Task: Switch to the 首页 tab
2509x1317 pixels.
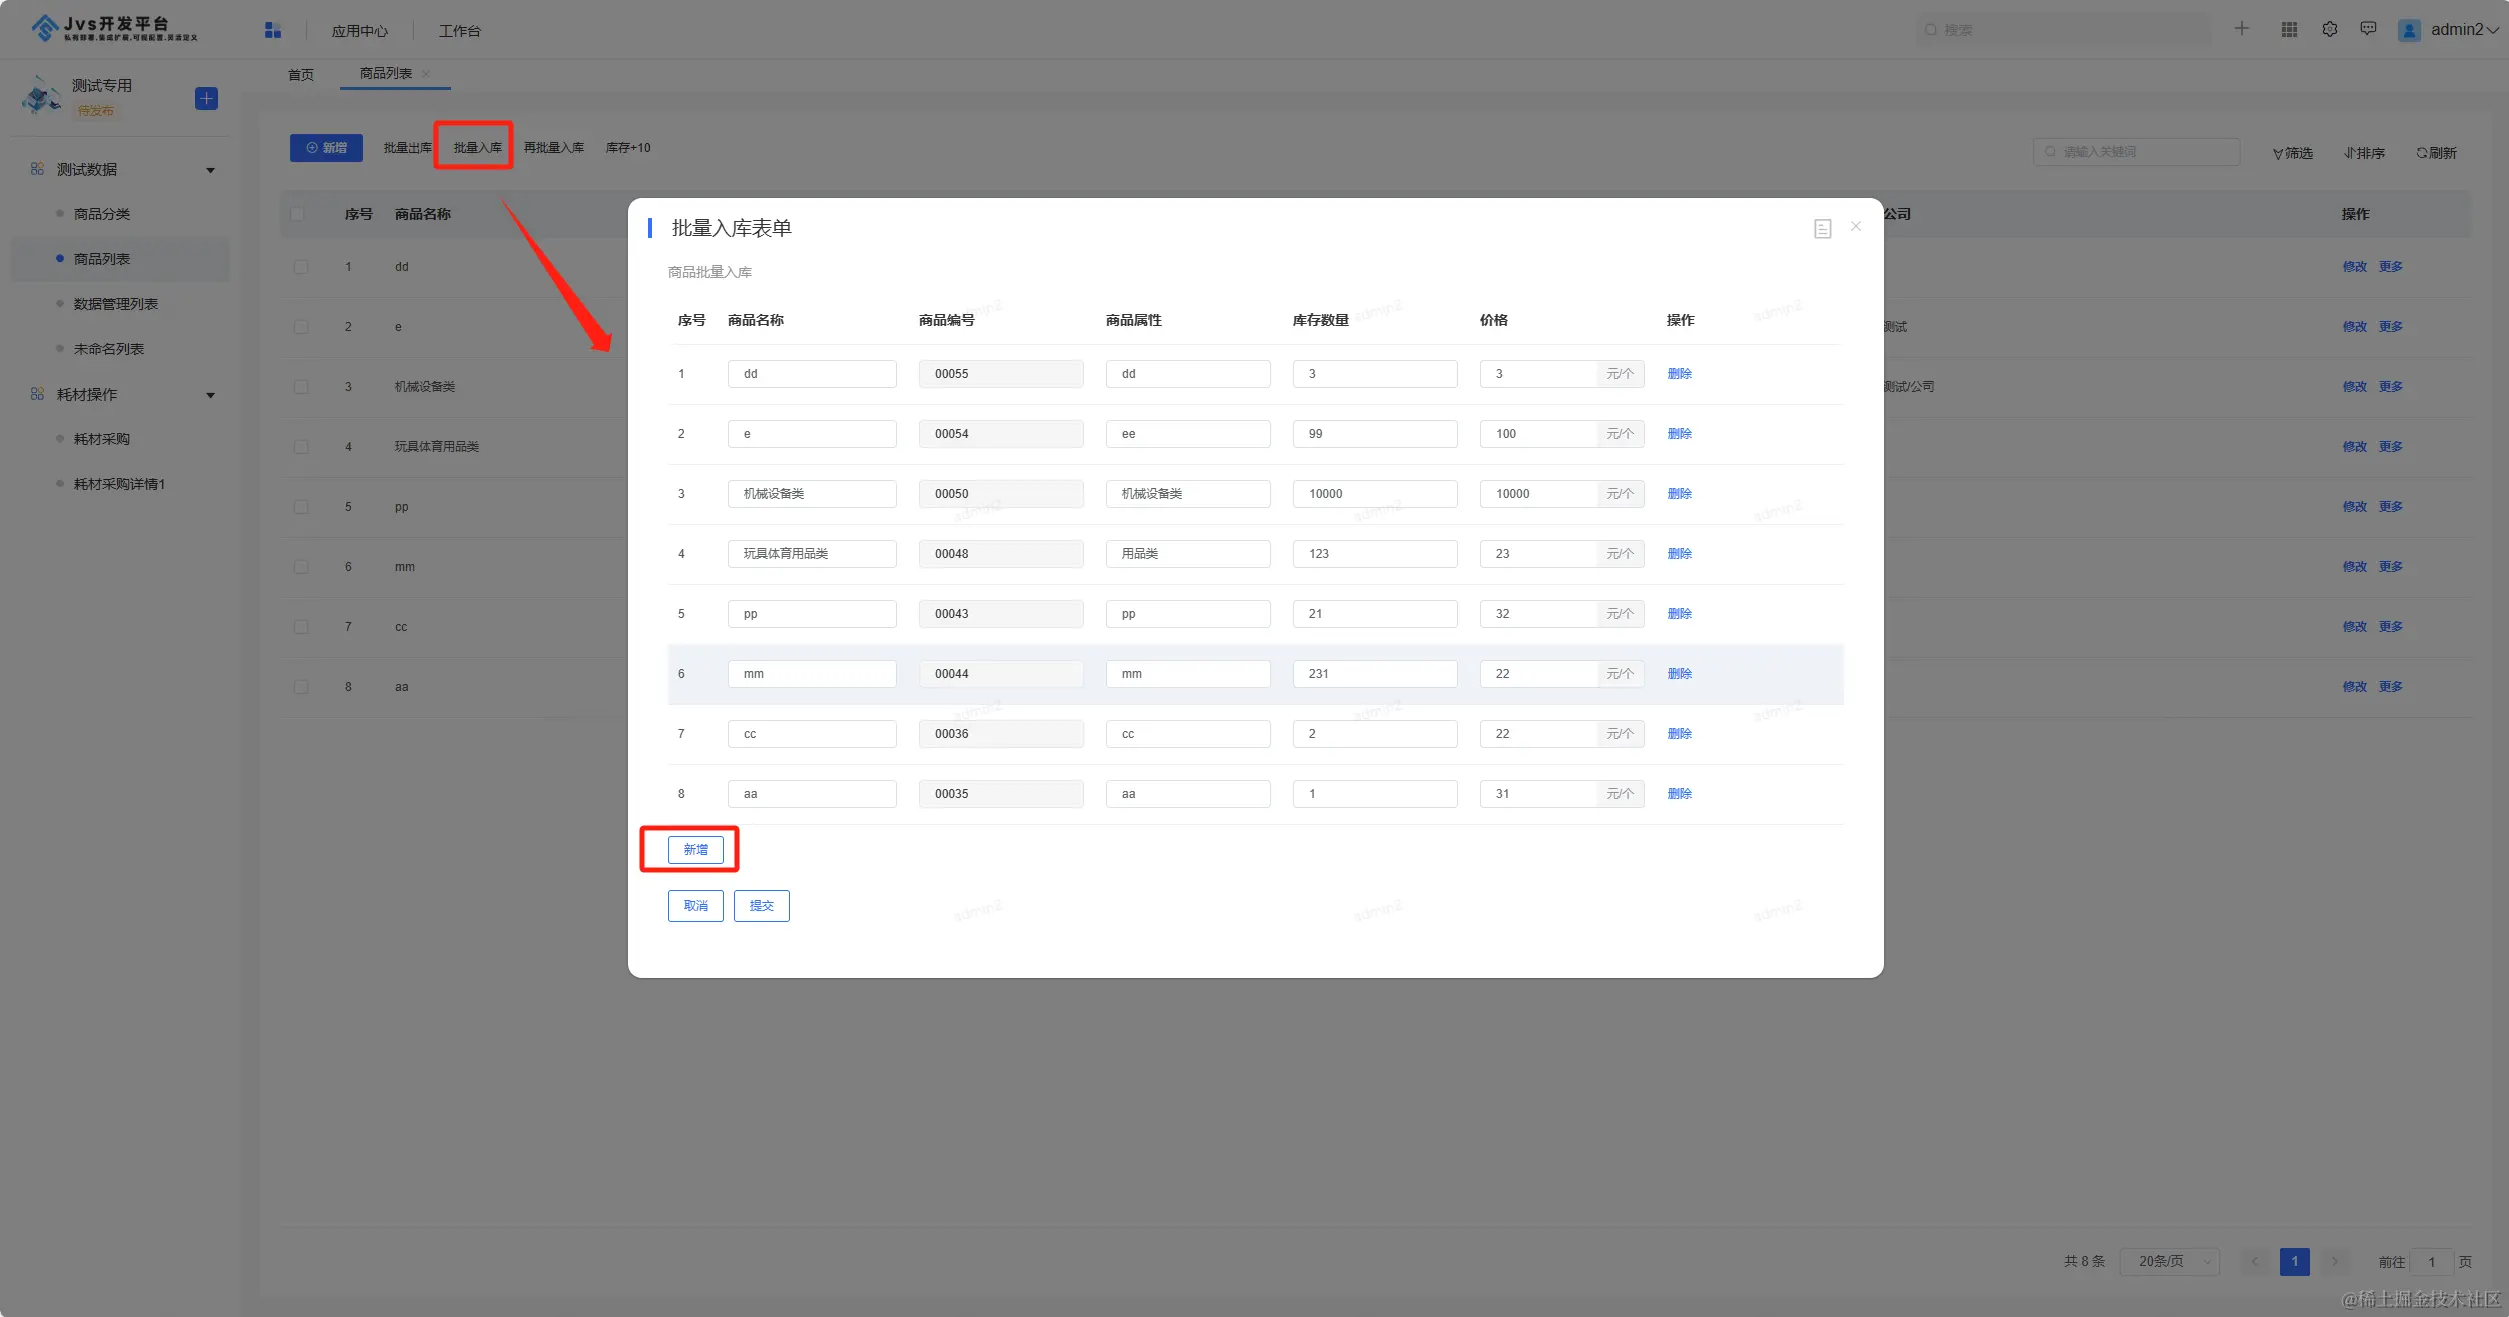Action: tap(300, 75)
